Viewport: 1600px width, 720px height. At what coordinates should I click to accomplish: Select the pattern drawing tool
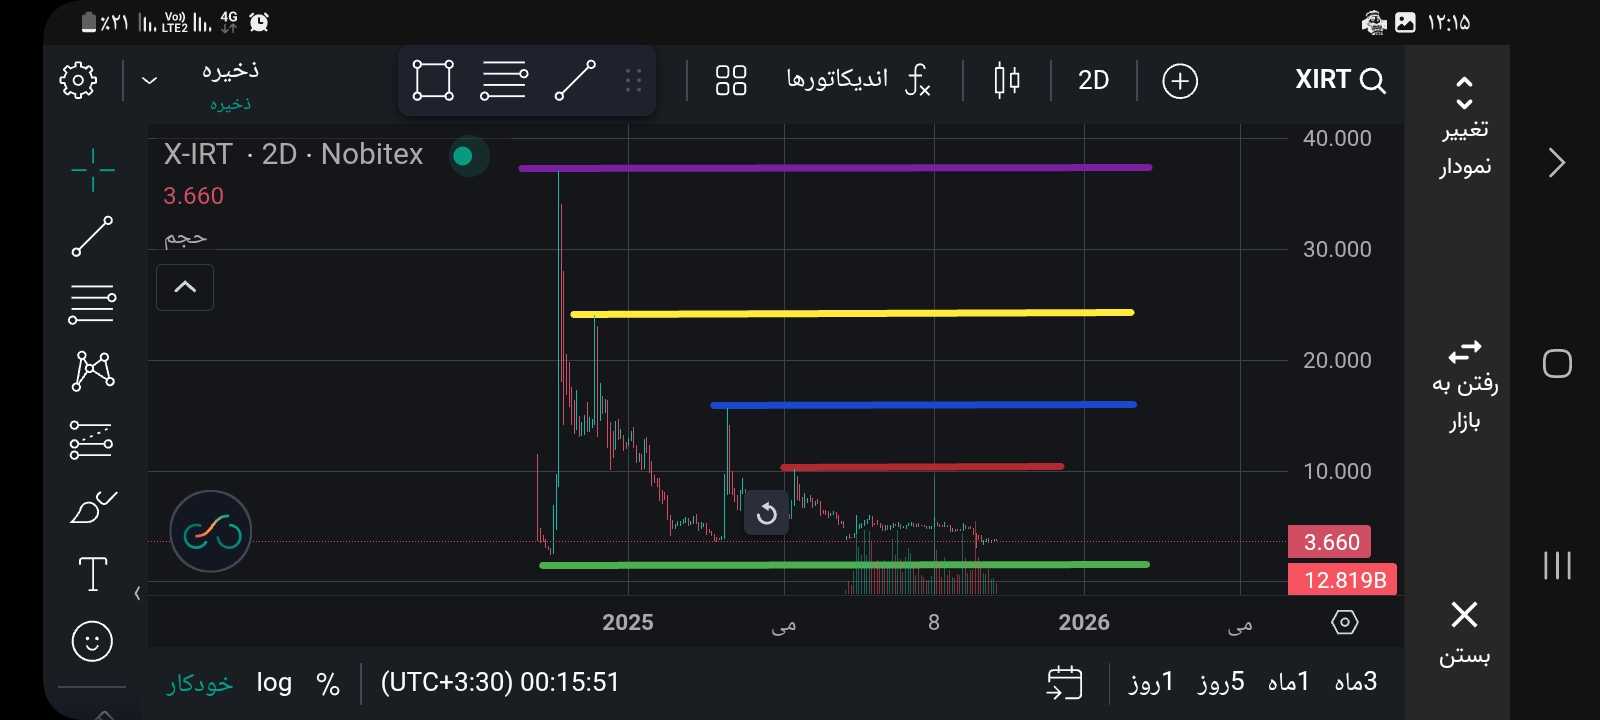(93, 371)
